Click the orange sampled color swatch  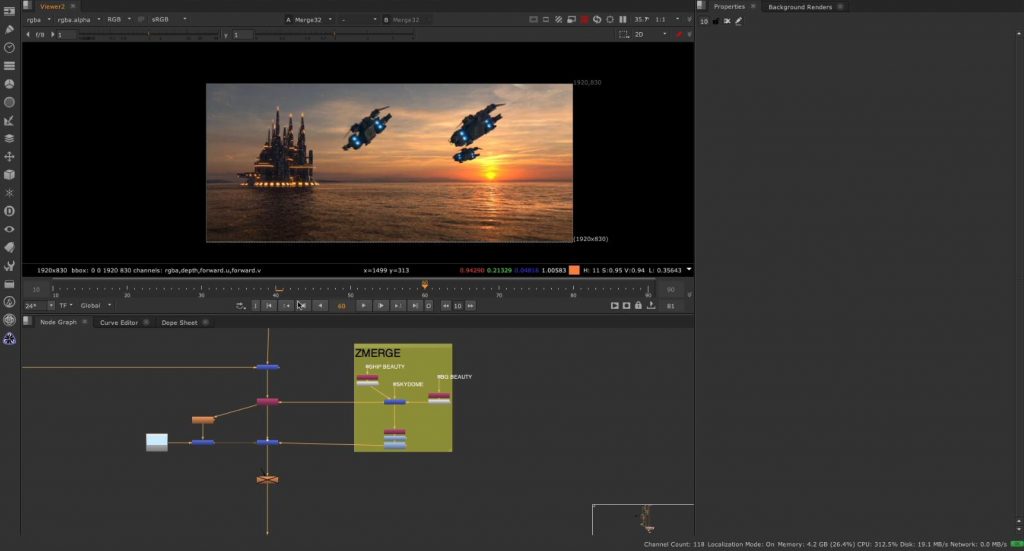tap(574, 270)
